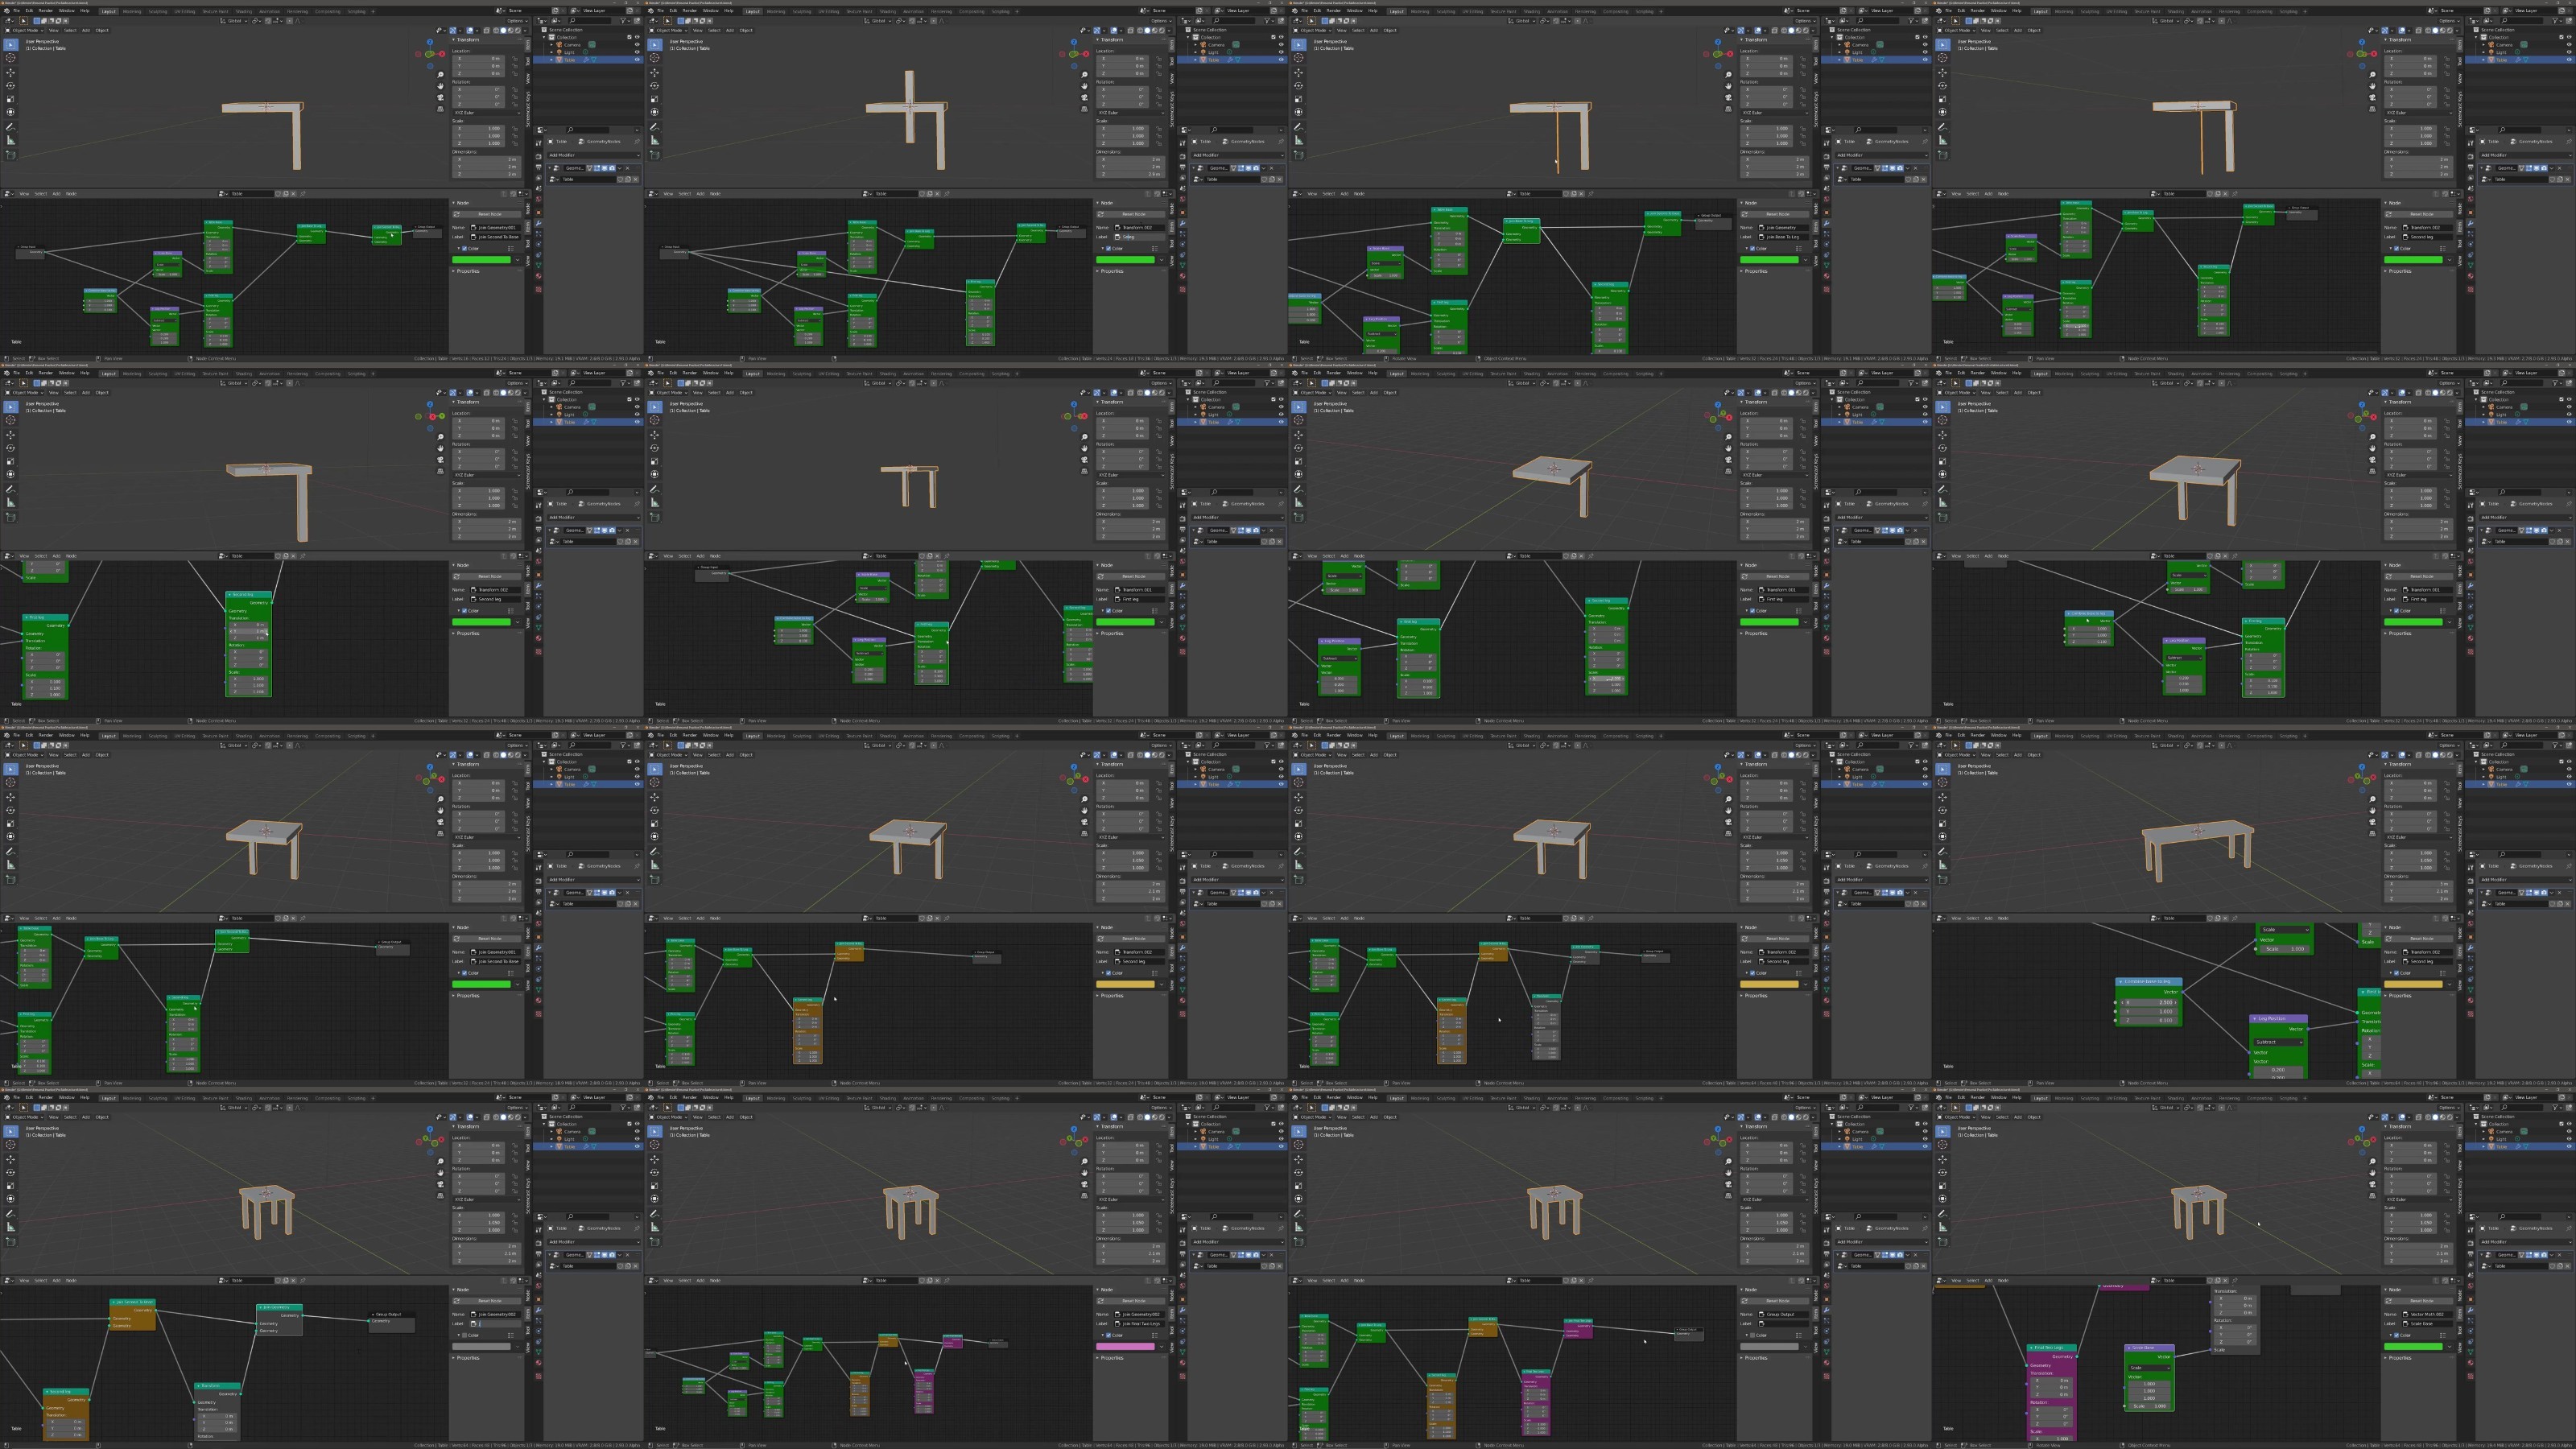Open modifier wrench properties tab in Vector Math.002 frame
Screen dimensions: 2576x1449
tap(2470, 1311)
